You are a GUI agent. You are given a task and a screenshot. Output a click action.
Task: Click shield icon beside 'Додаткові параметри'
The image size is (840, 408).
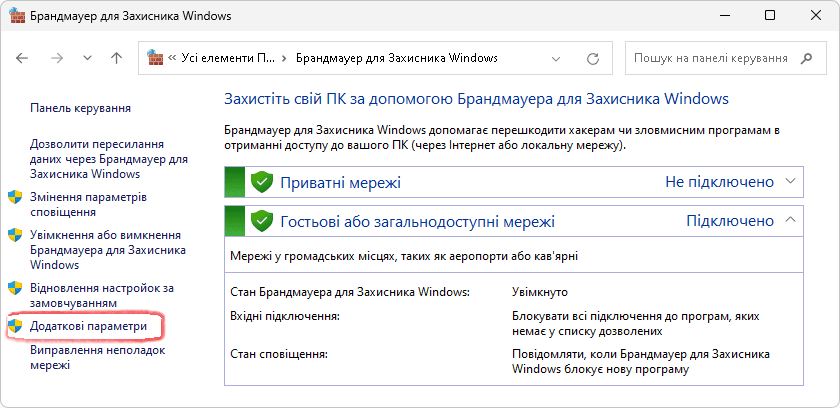click(x=15, y=326)
